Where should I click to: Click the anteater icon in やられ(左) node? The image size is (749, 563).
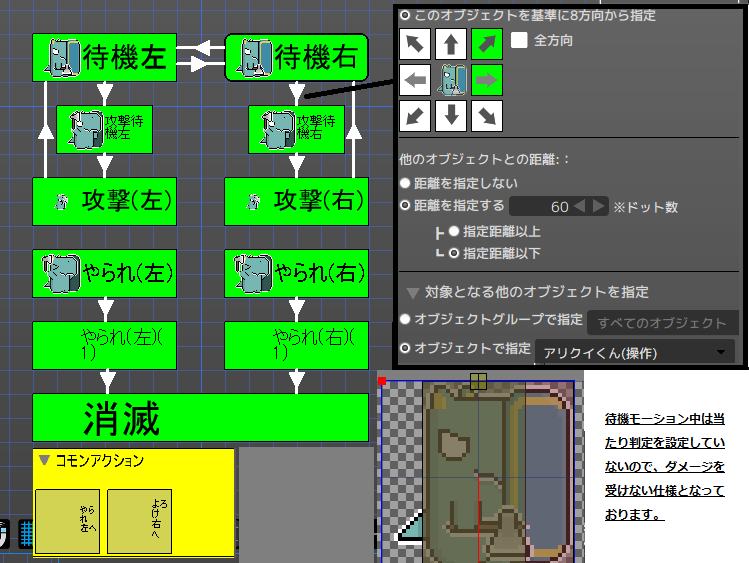click(x=61, y=274)
